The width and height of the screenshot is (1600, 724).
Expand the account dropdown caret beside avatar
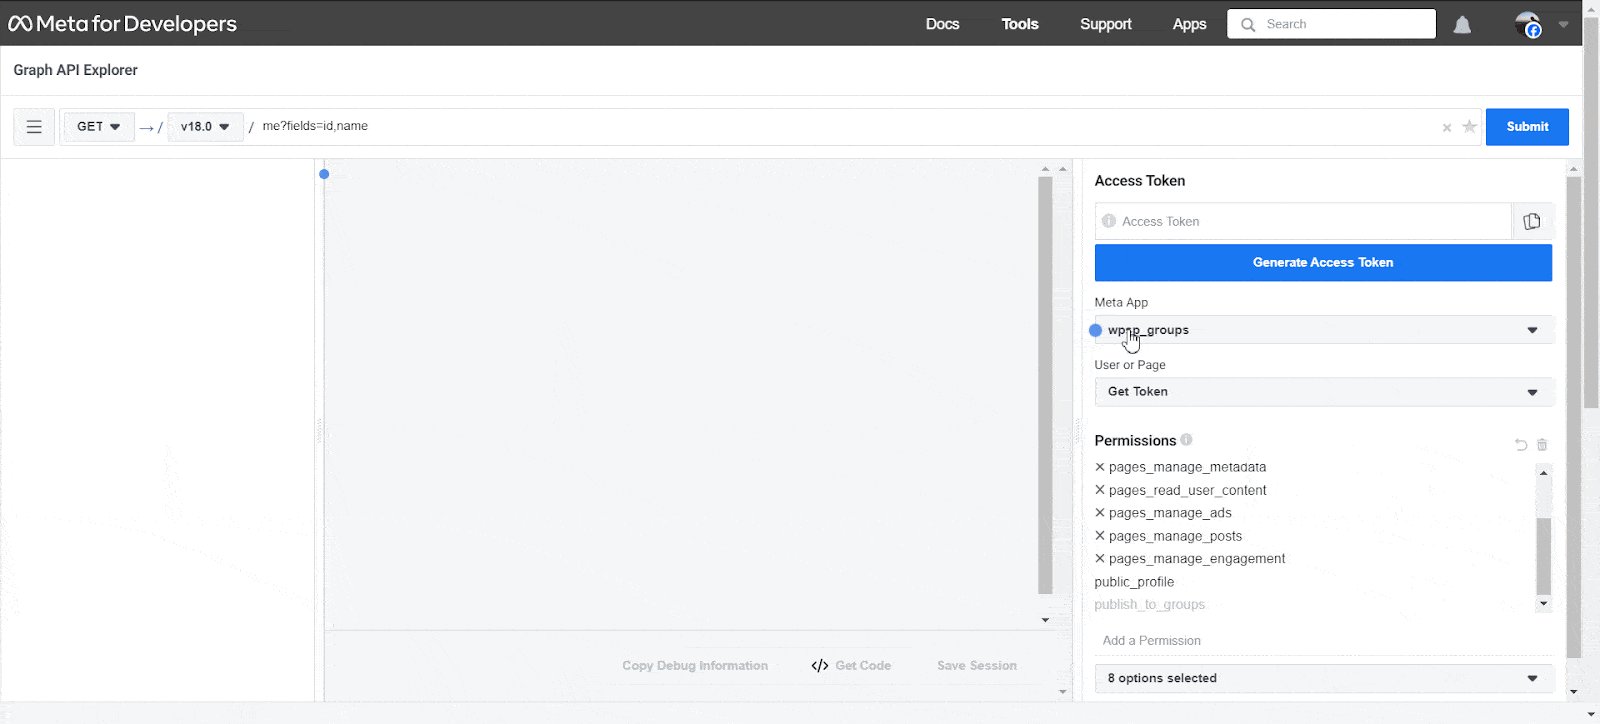coord(1563,24)
